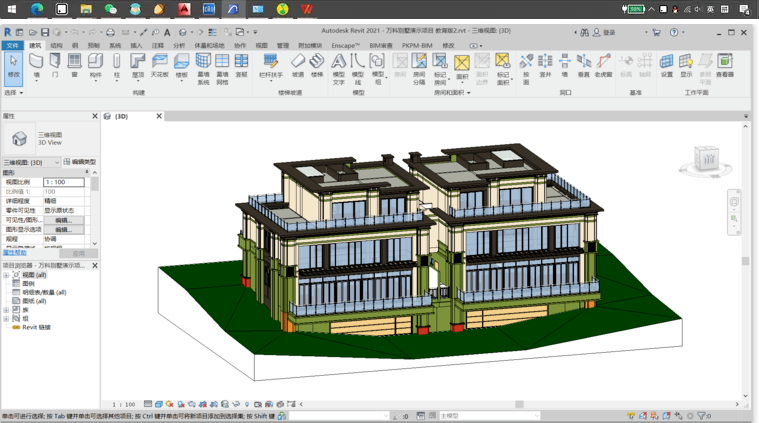Collapse the 图形 properties section
The width and height of the screenshot is (759, 423).
click(87, 172)
